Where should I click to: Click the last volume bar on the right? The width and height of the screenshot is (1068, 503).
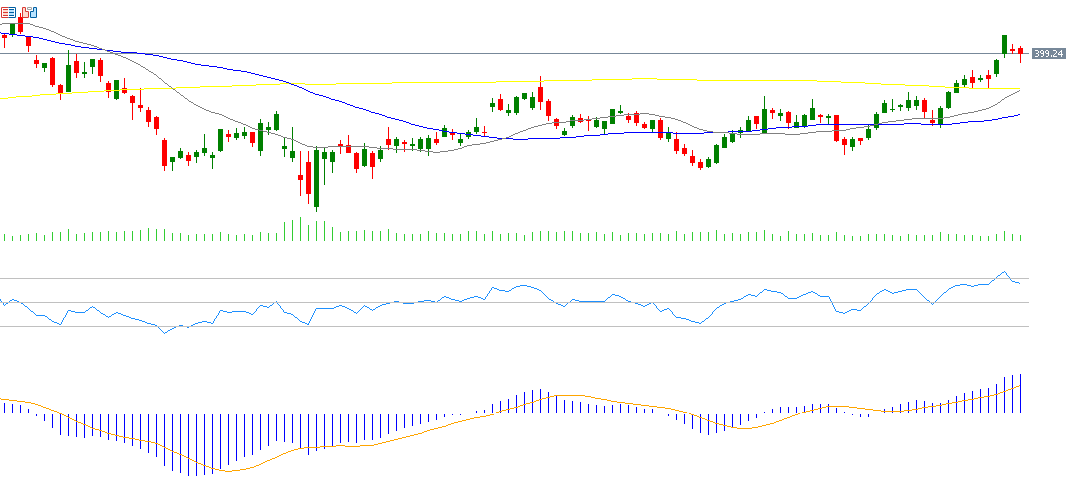pyautogui.click(x=1020, y=237)
